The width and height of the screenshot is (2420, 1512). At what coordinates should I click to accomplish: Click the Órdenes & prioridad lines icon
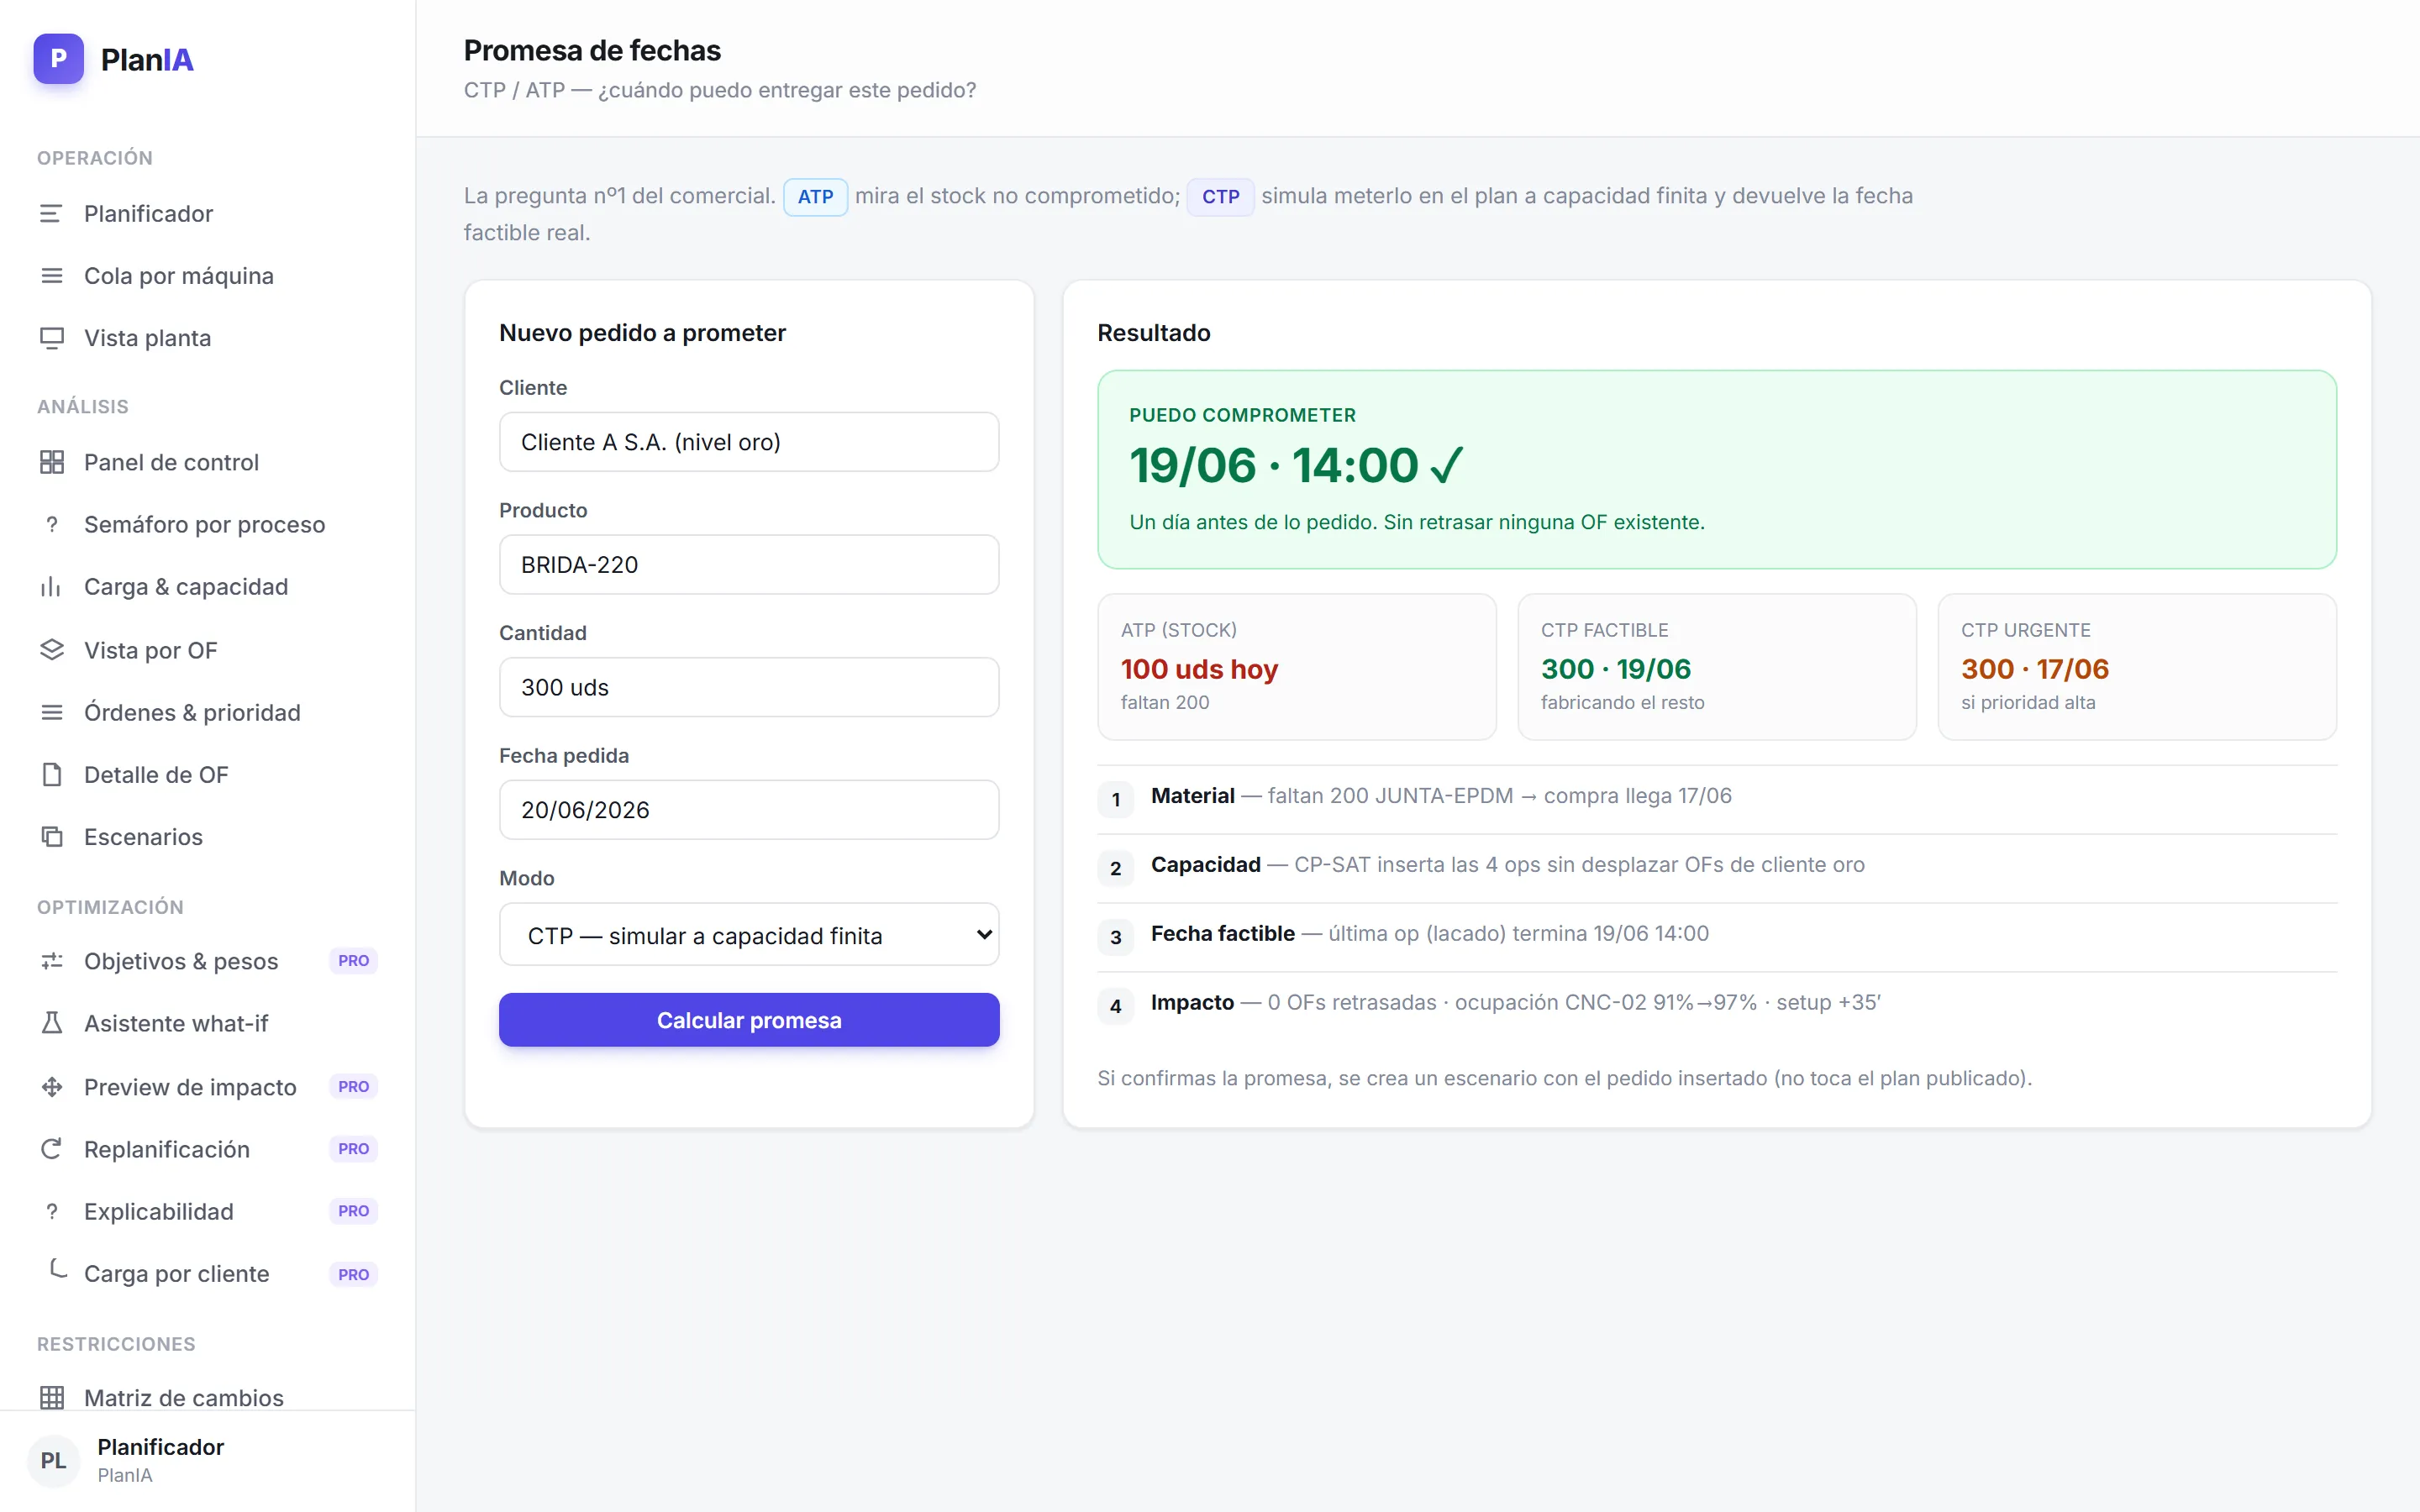[51, 712]
